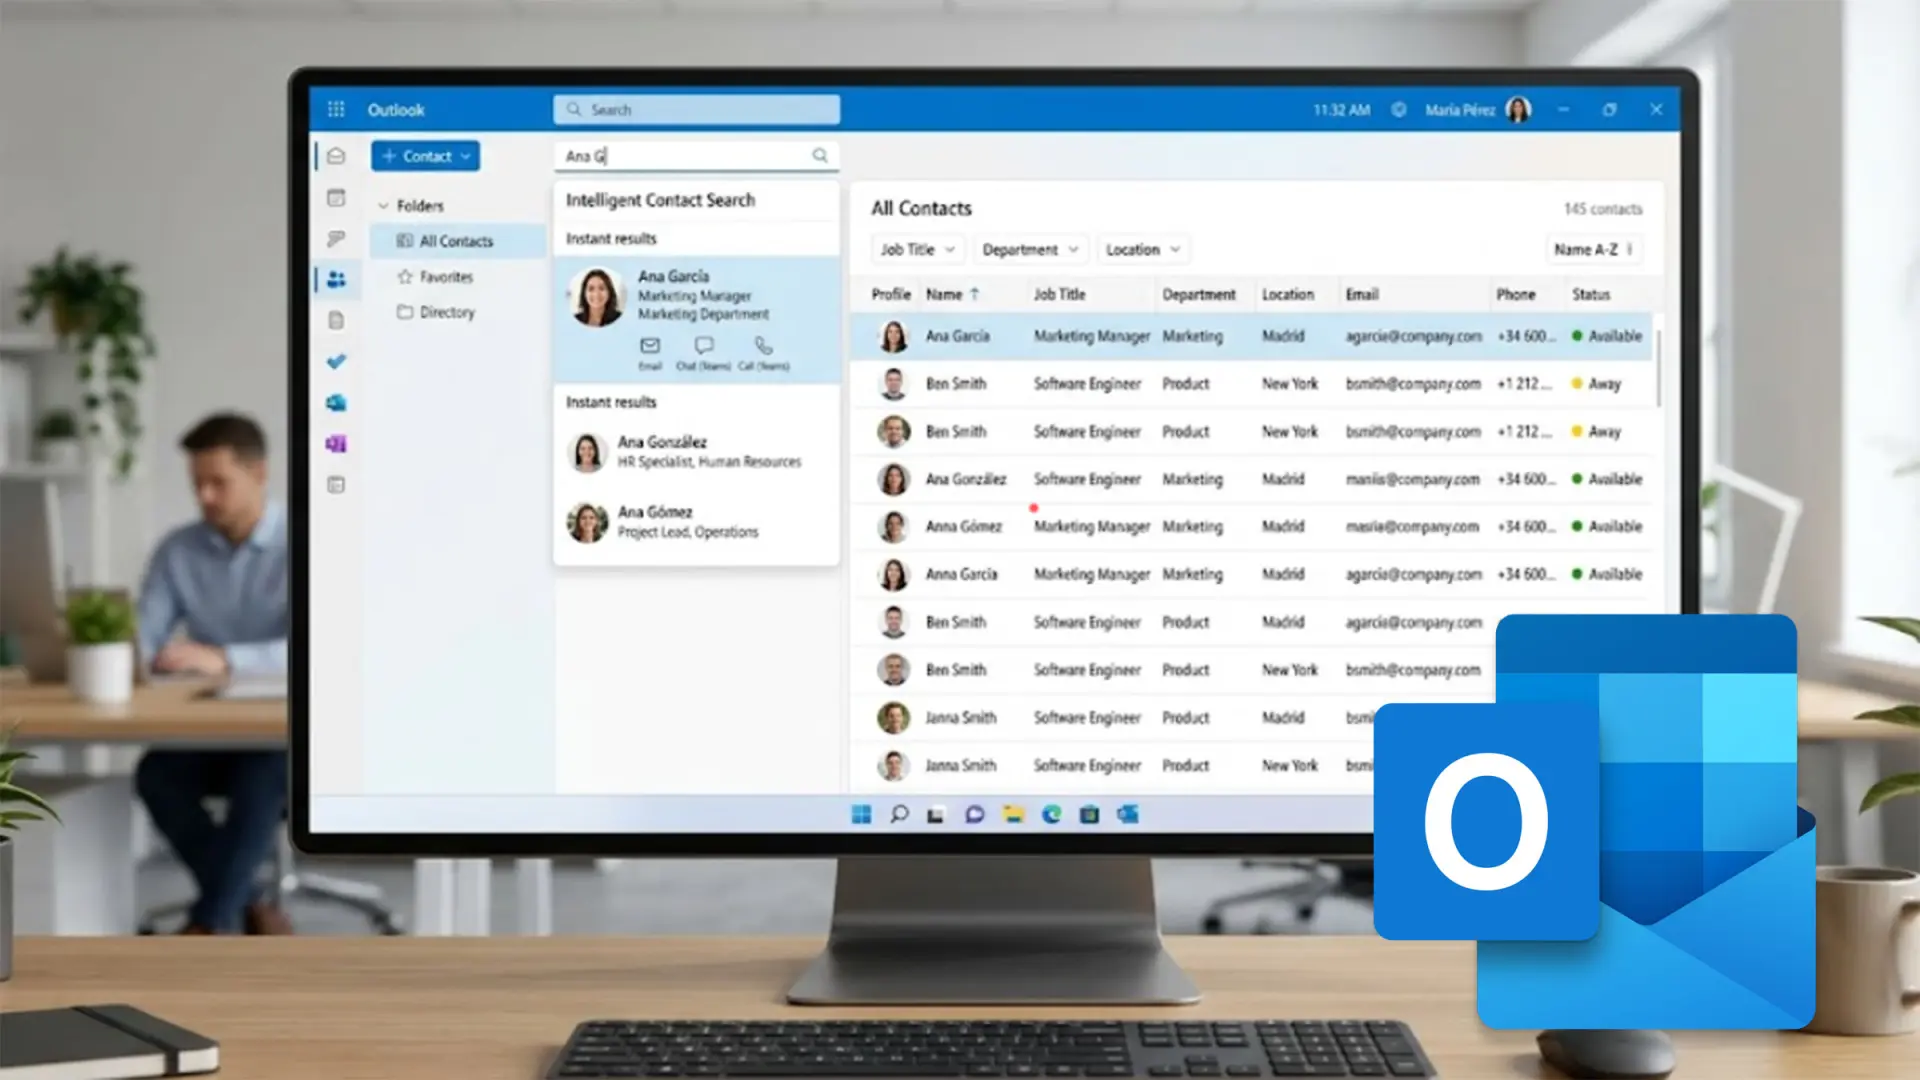This screenshot has width=1920, height=1080.
Task: Collapse the Folders section
Action: point(383,206)
